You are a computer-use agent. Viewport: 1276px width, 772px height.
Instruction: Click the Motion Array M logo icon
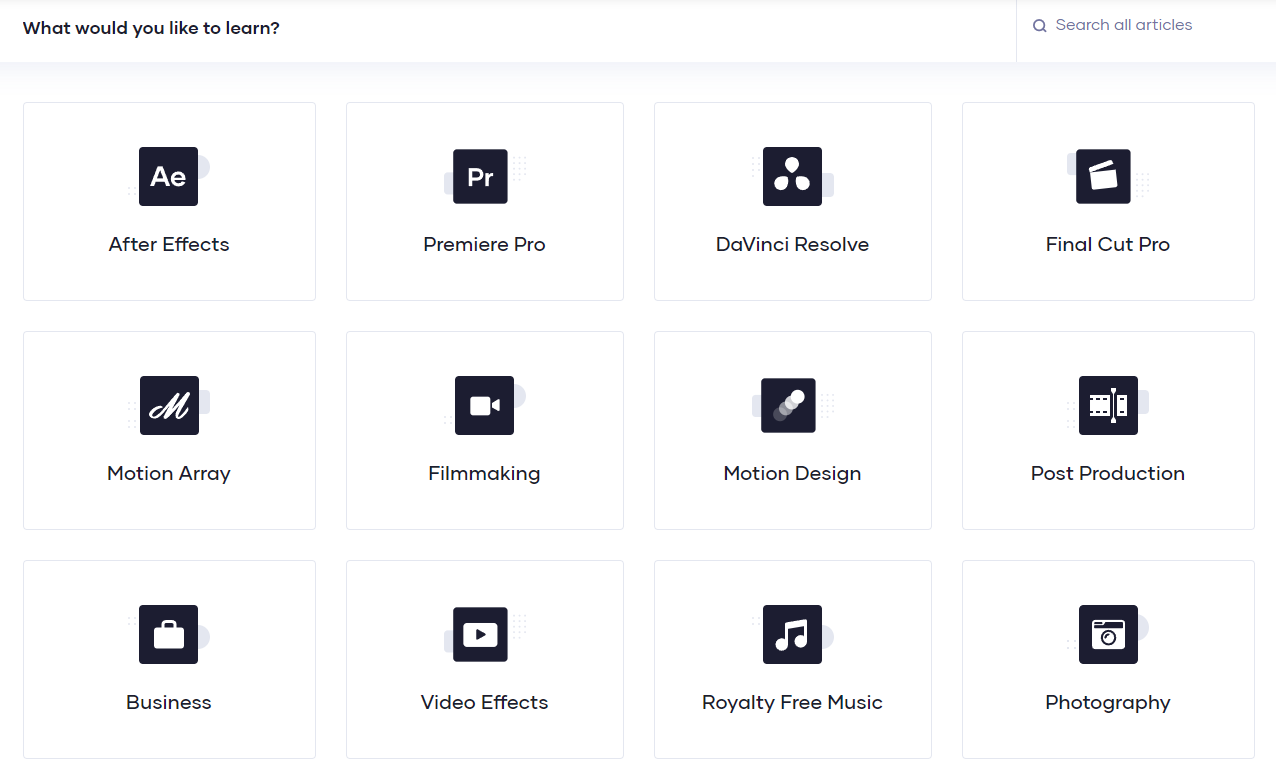[169, 405]
